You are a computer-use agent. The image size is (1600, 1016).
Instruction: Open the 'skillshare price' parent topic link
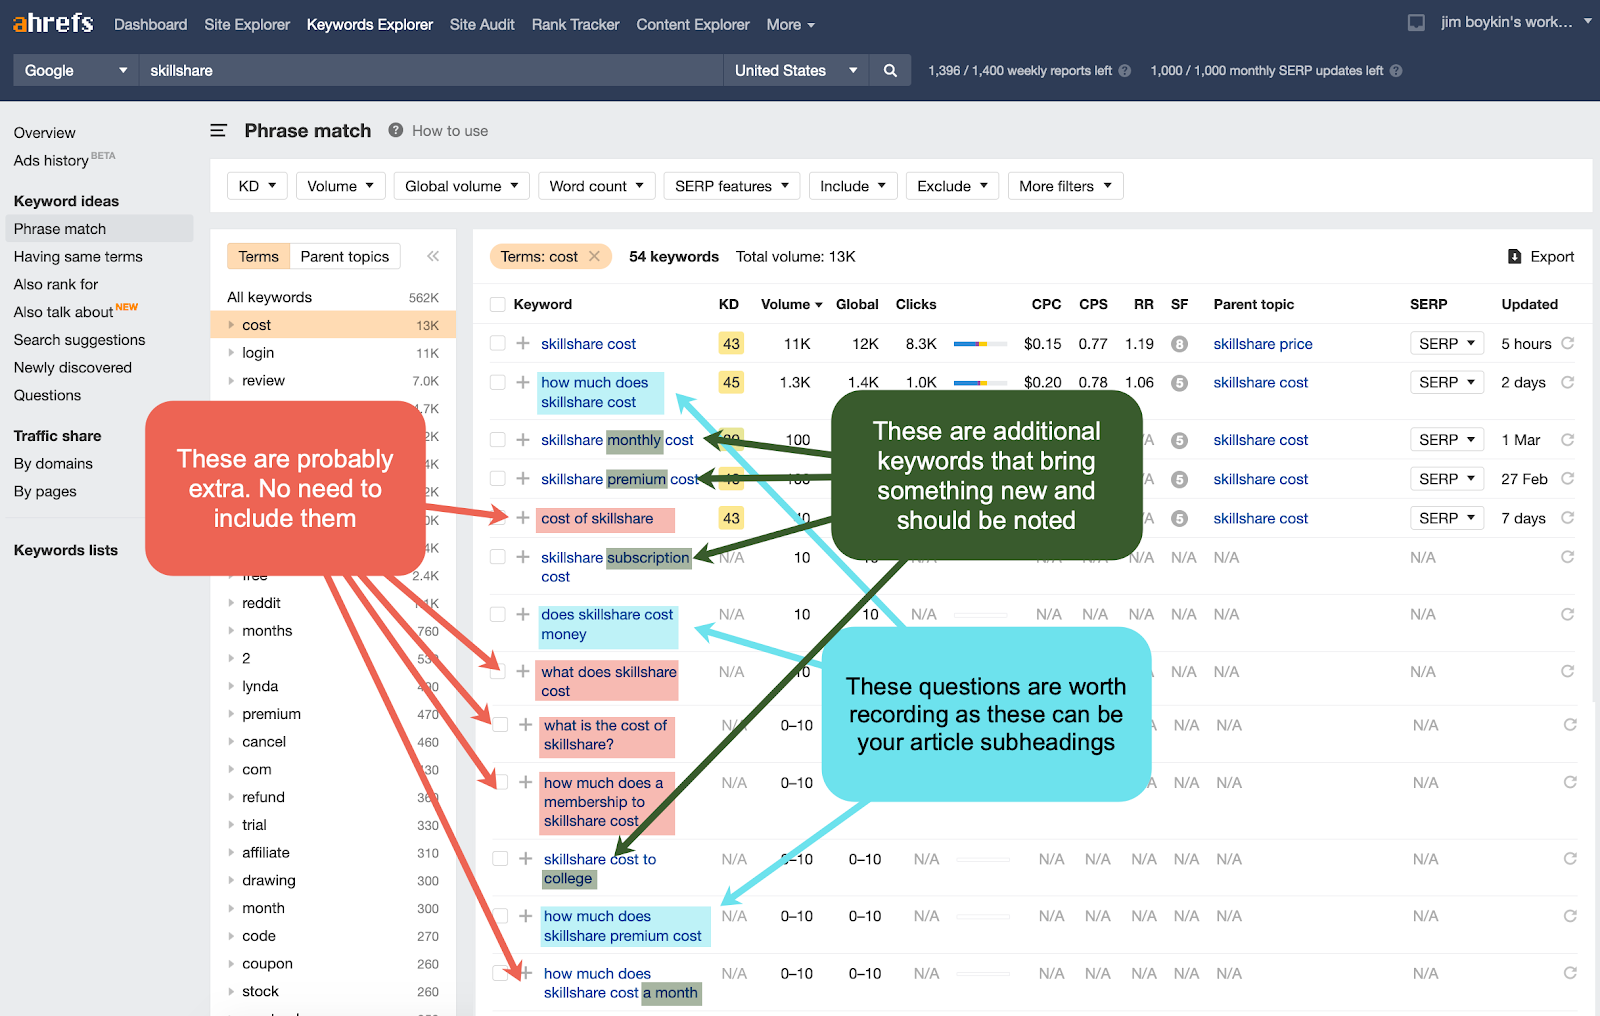(x=1263, y=343)
